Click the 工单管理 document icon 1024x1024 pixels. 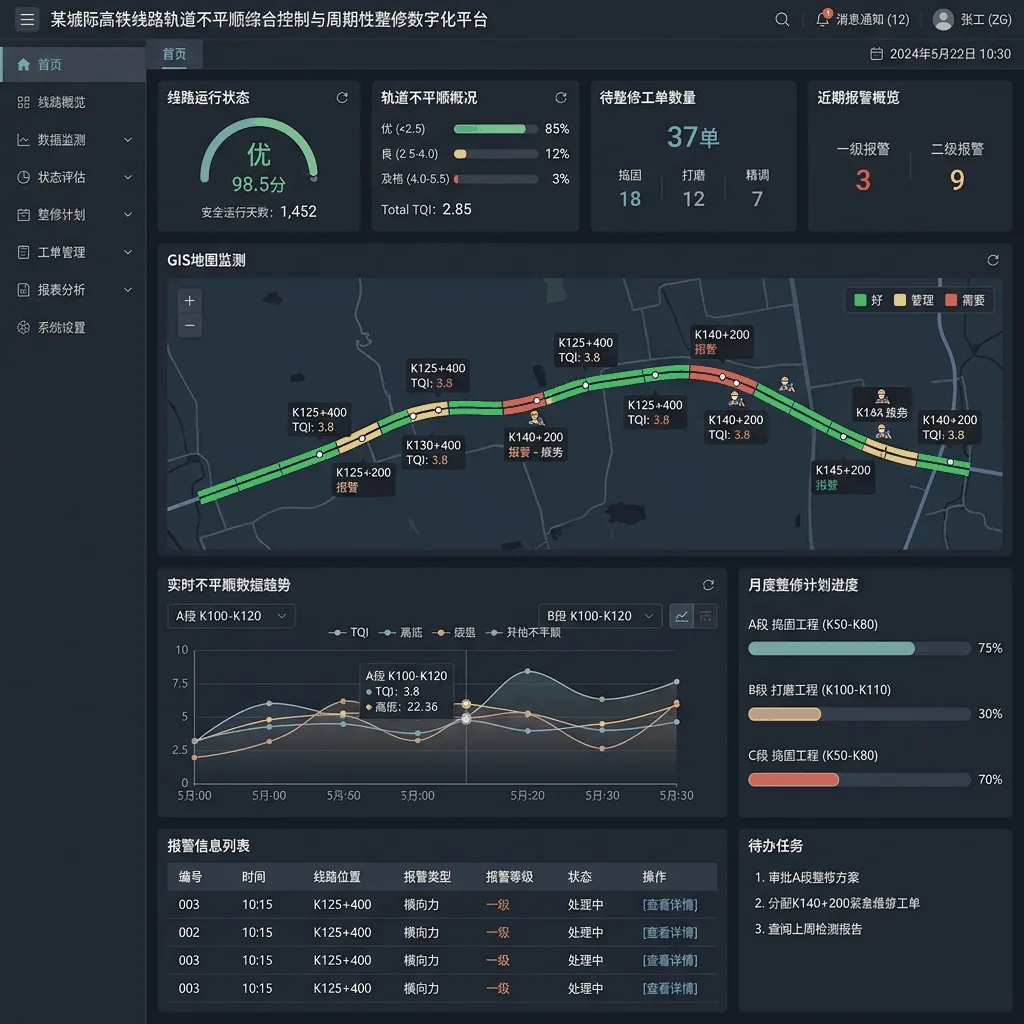pos(24,252)
